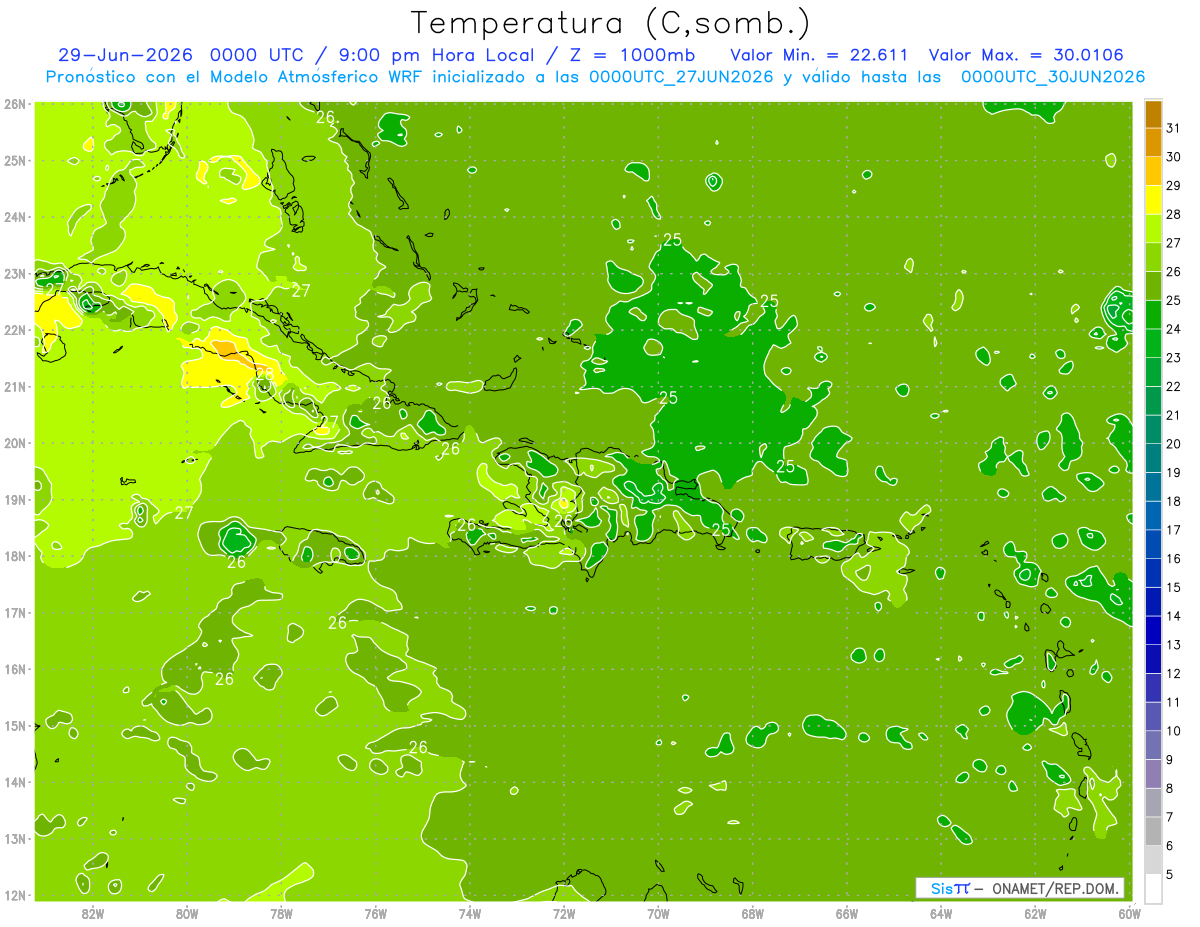Click the "20" label on the colorbar
The image size is (1200, 927).
(1174, 443)
